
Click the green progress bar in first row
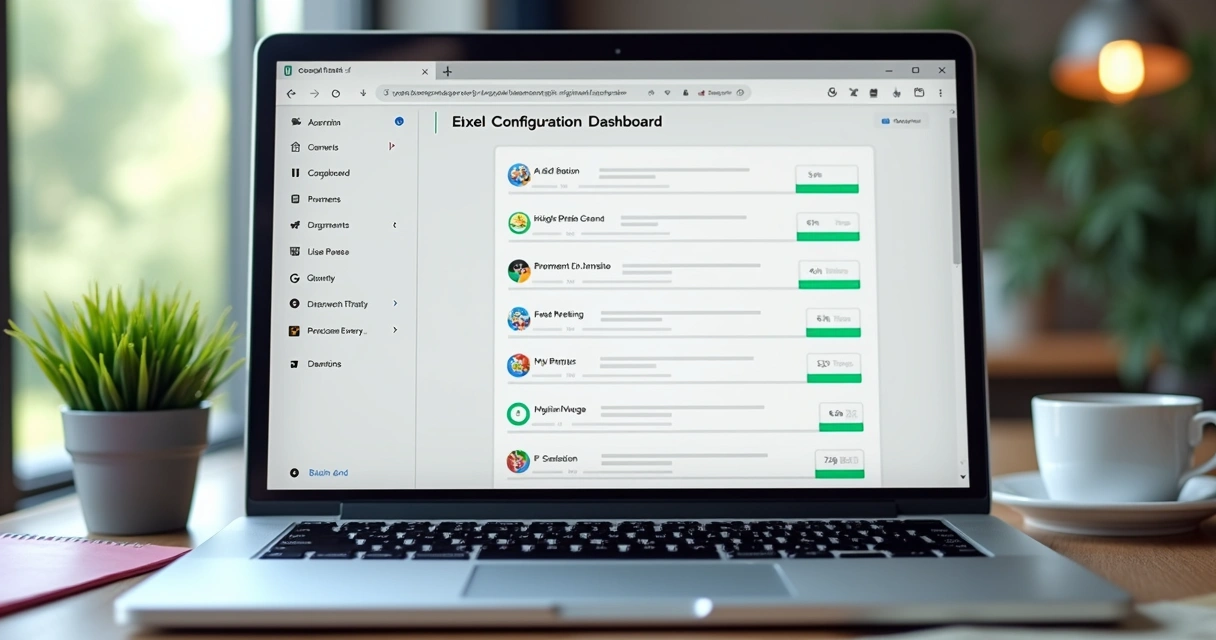pos(826,188)
